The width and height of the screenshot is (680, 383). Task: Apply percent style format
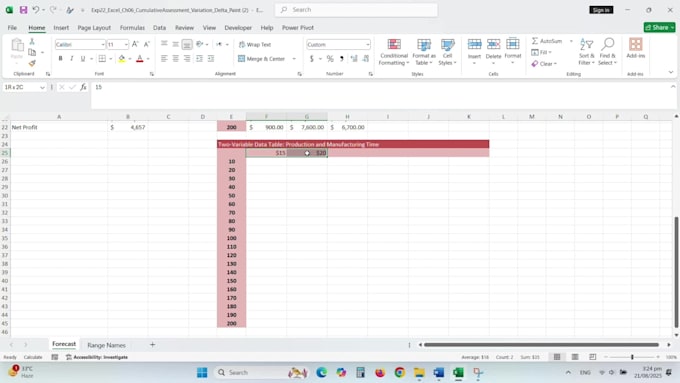330,59
